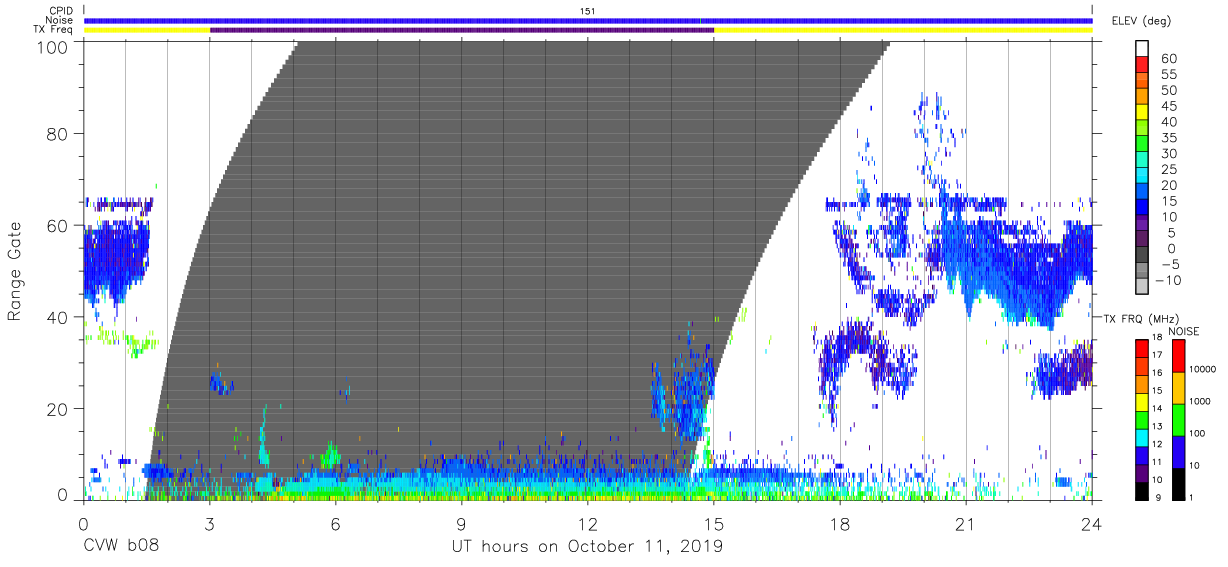
Task: Select the green 13–14 MHz TX FRQ swatch
Action: pyautogui.click(x=1141, y=418)
